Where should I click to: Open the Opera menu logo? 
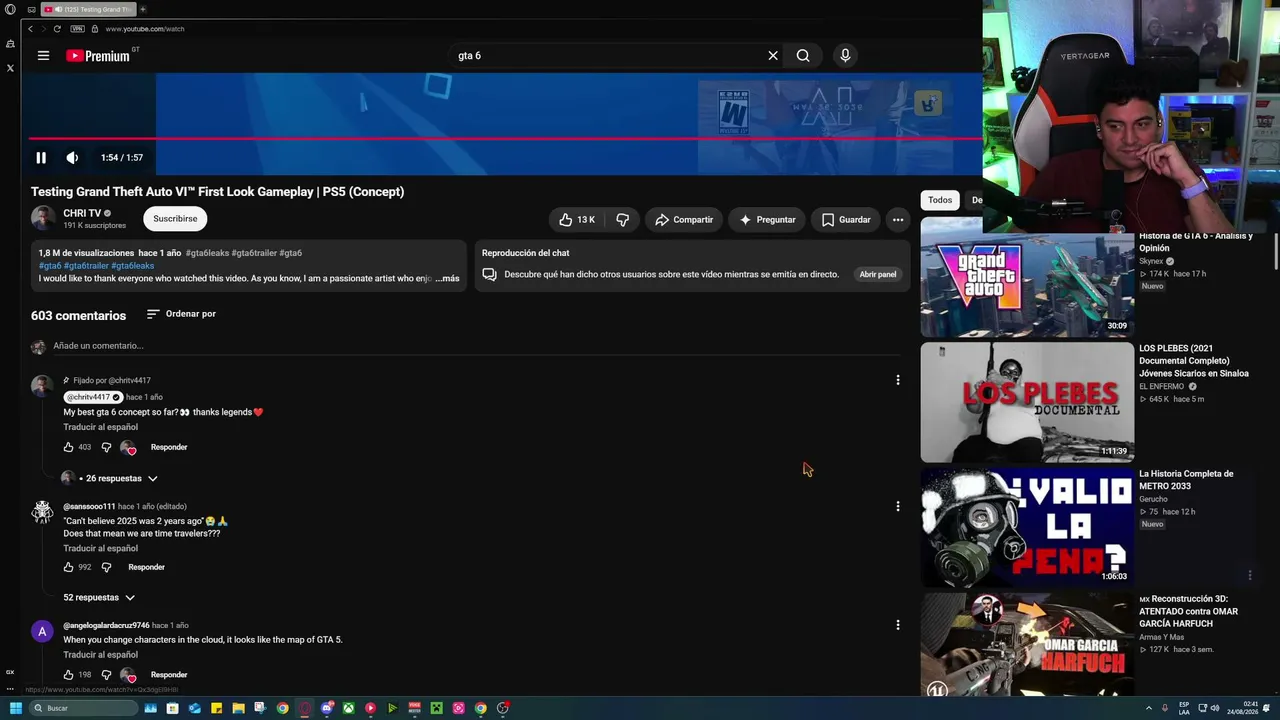(x=10, y=9)
